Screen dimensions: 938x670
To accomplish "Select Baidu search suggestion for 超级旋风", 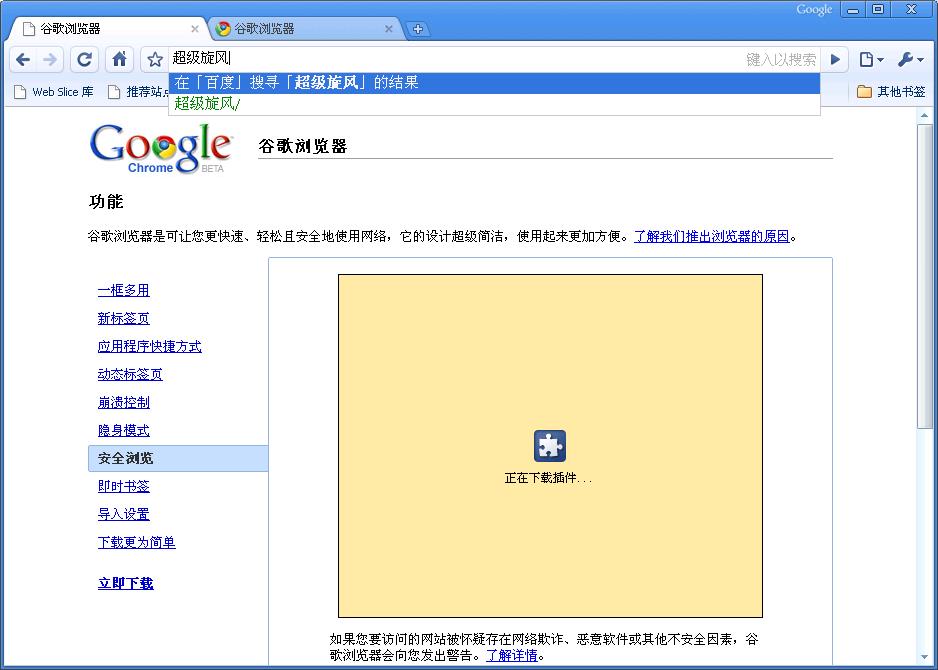I will (494, 83).
